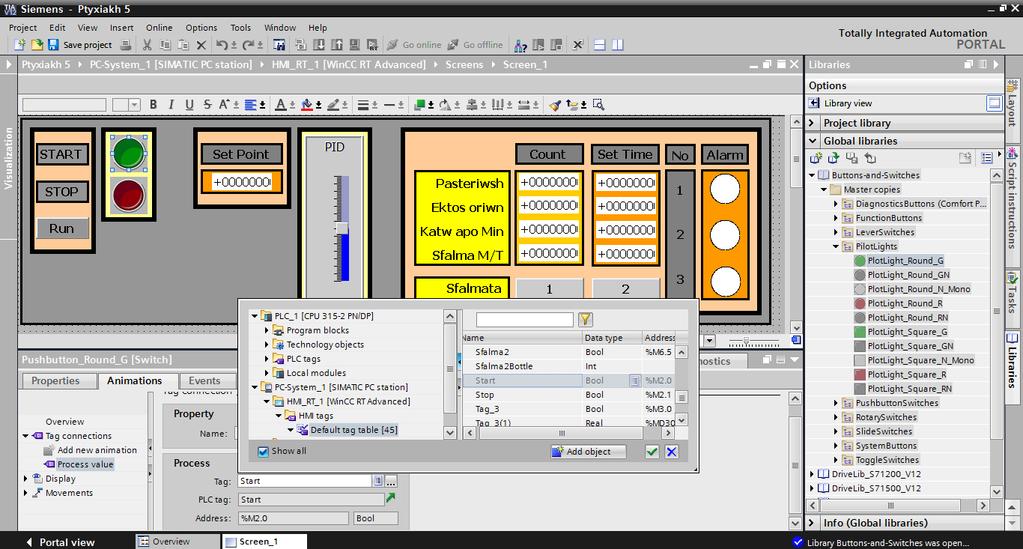
Task: Select PlotLight_Round_G library item
Action: (x=905, y=260)
